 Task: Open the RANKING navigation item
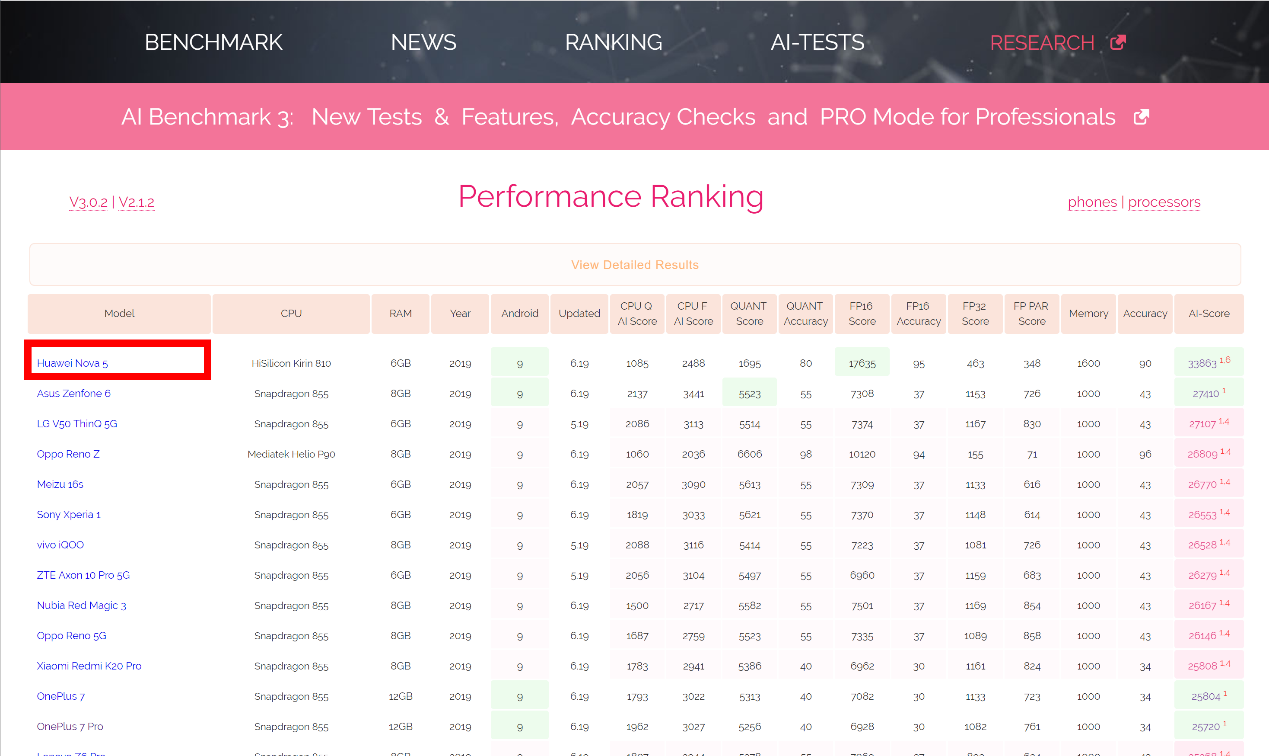coord(613,43)
